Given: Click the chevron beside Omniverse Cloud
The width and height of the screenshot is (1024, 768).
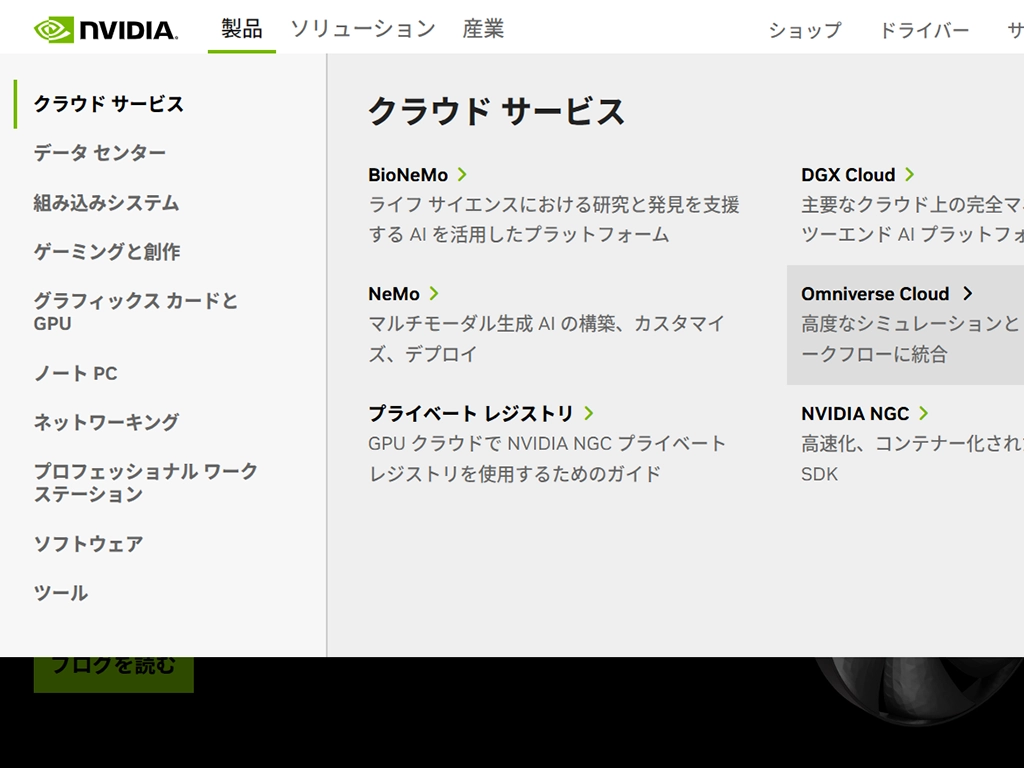Looking at the screenshot, I should click(967, 294).
